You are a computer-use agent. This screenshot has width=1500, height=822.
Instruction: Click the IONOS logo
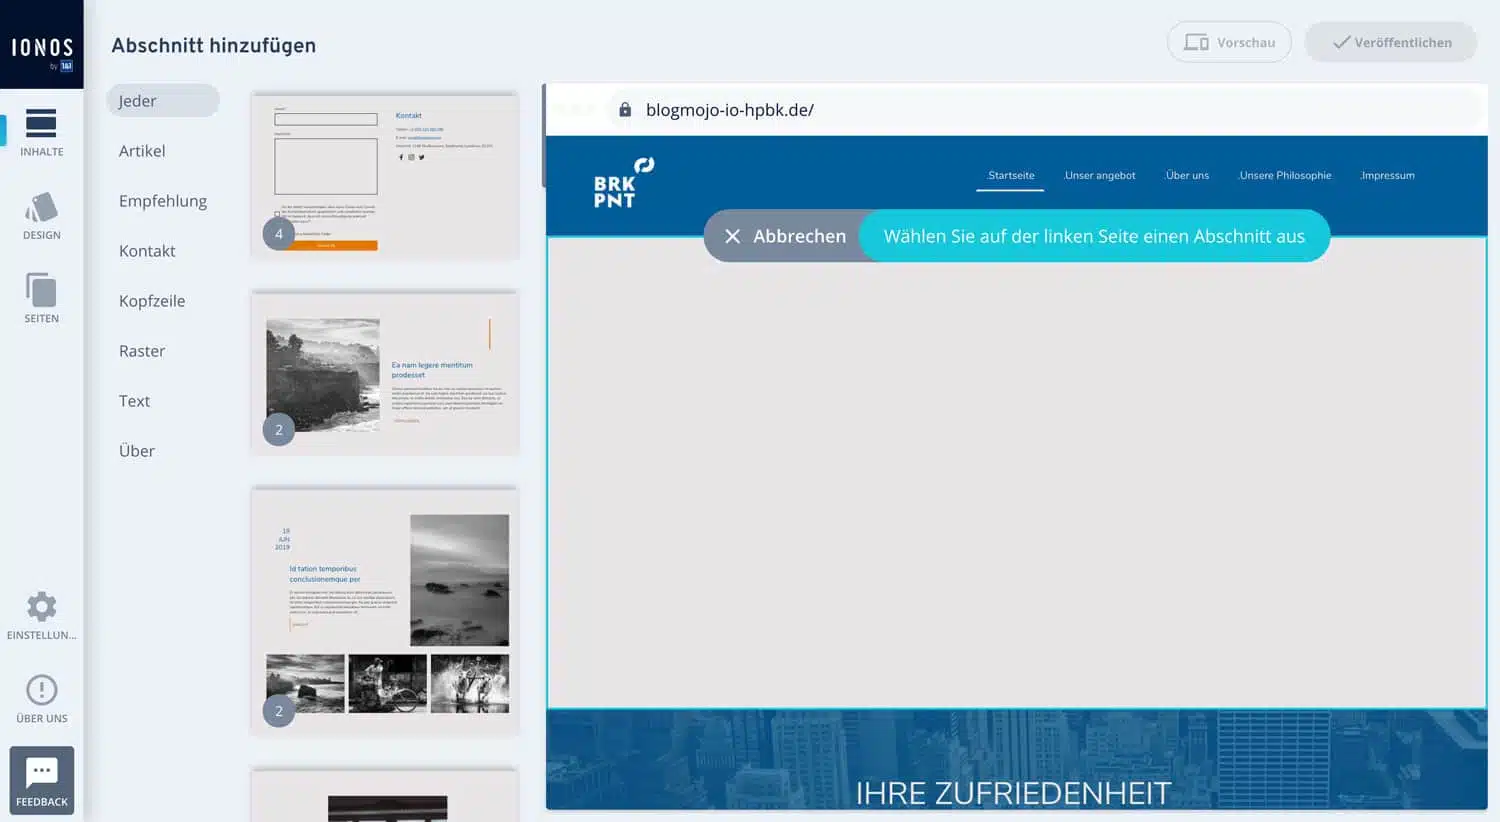(x=41, y=45)
